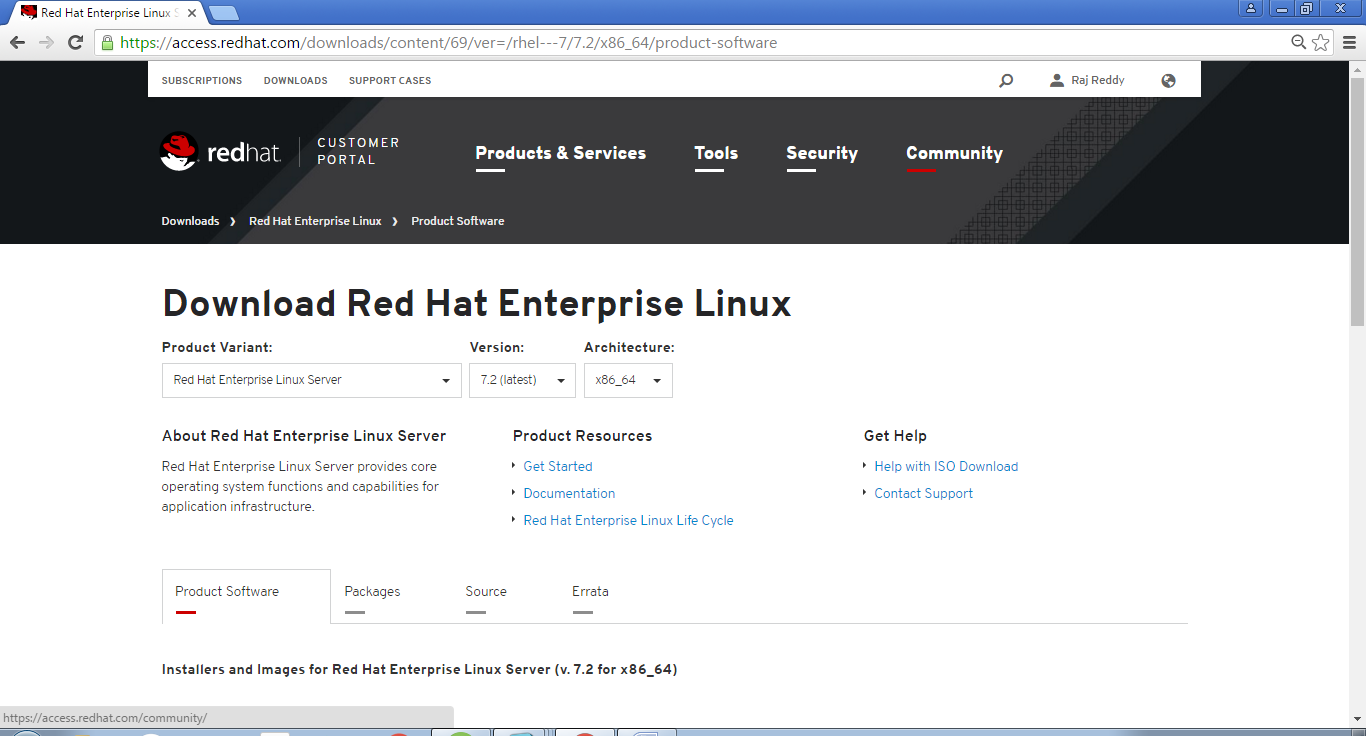The image size is (1366, 736).
Task: Open the Community menu
Action: click(954, 154)
